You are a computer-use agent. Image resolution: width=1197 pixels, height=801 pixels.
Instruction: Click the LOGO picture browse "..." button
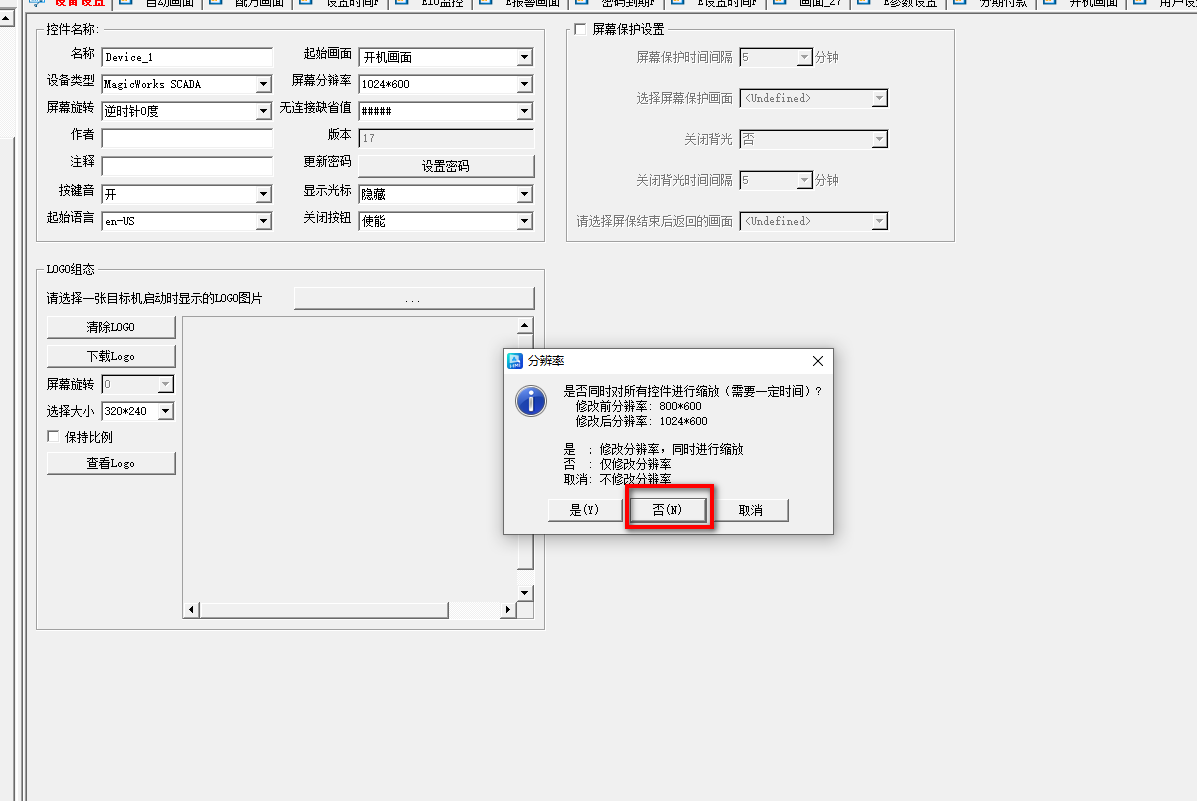(414, 299)
